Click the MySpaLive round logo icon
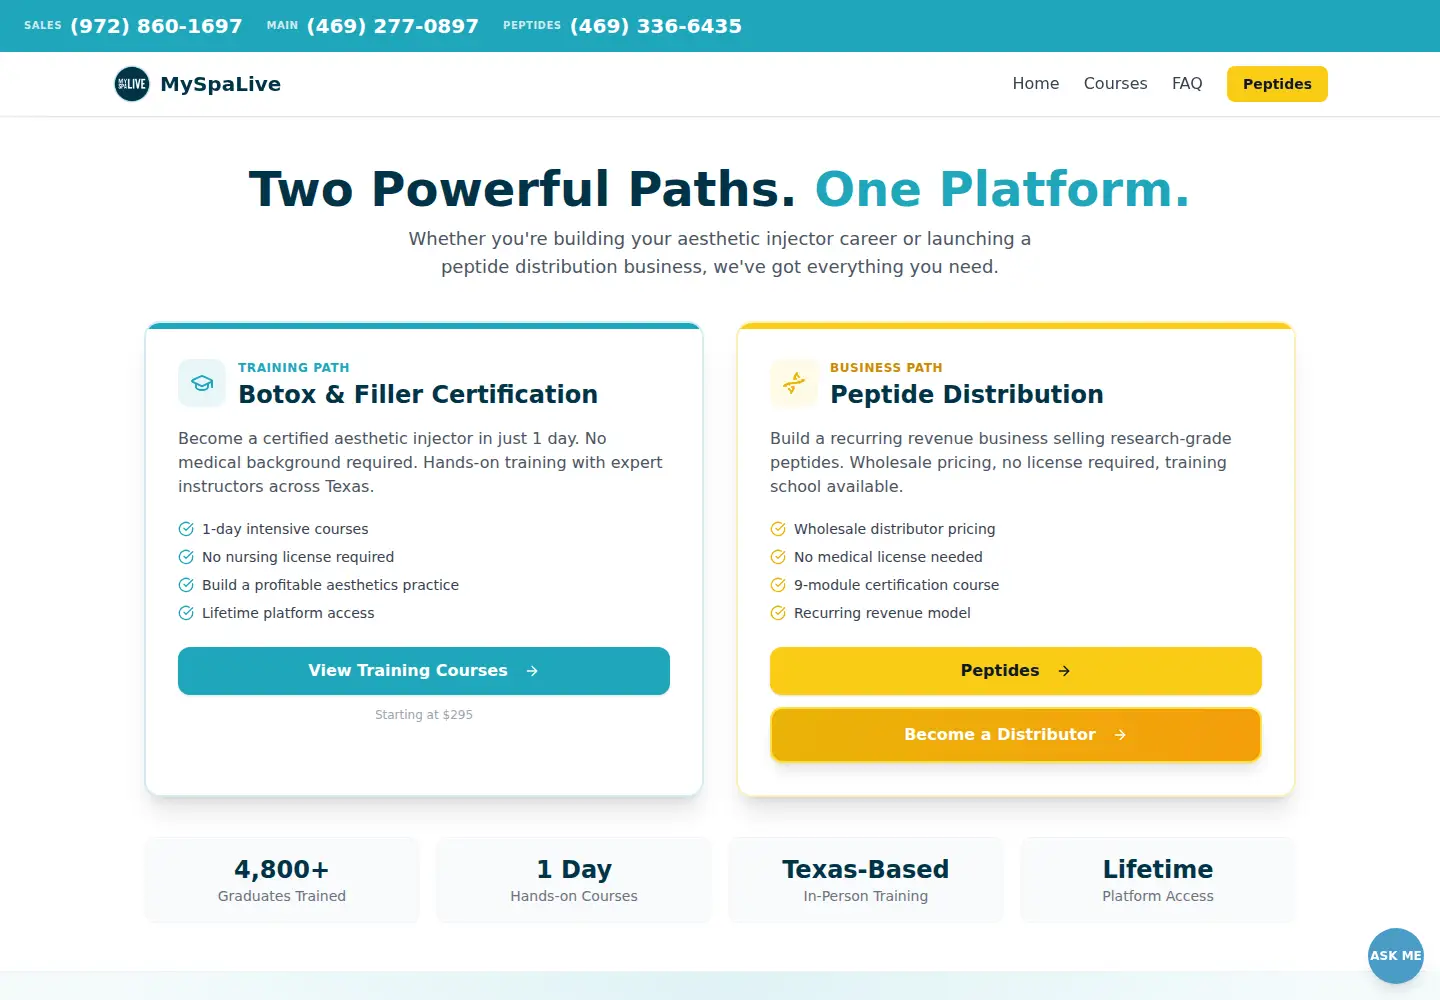Image resolution: width=1440 pixels, height=1000 pixels. click(x=132, y=84)
